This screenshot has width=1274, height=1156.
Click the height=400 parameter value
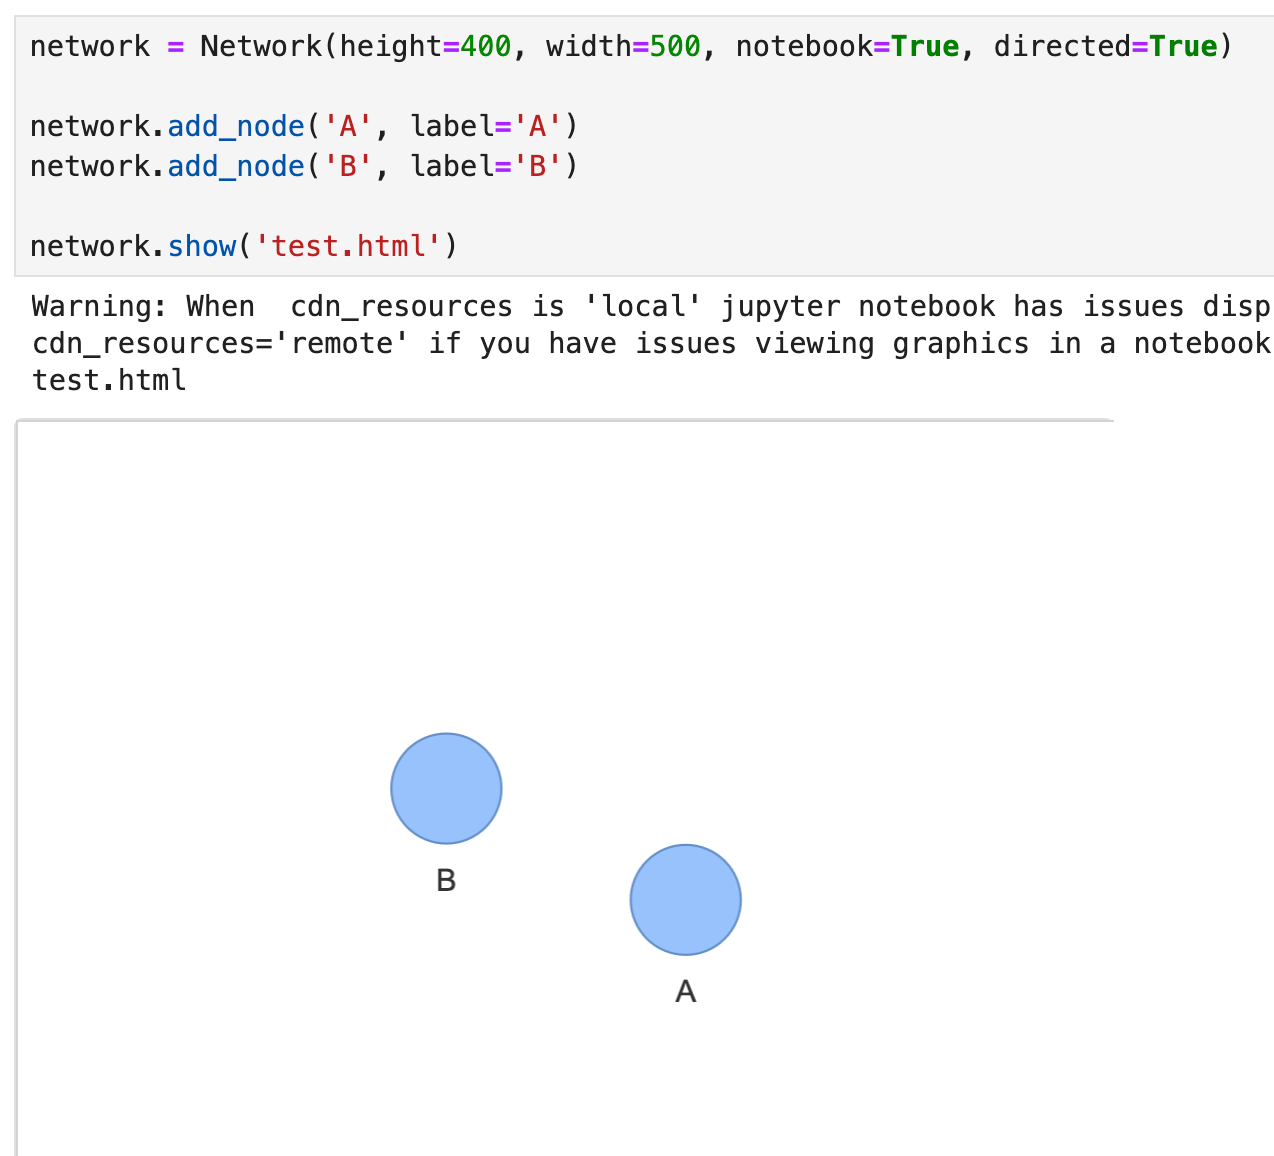coord(485,46)
